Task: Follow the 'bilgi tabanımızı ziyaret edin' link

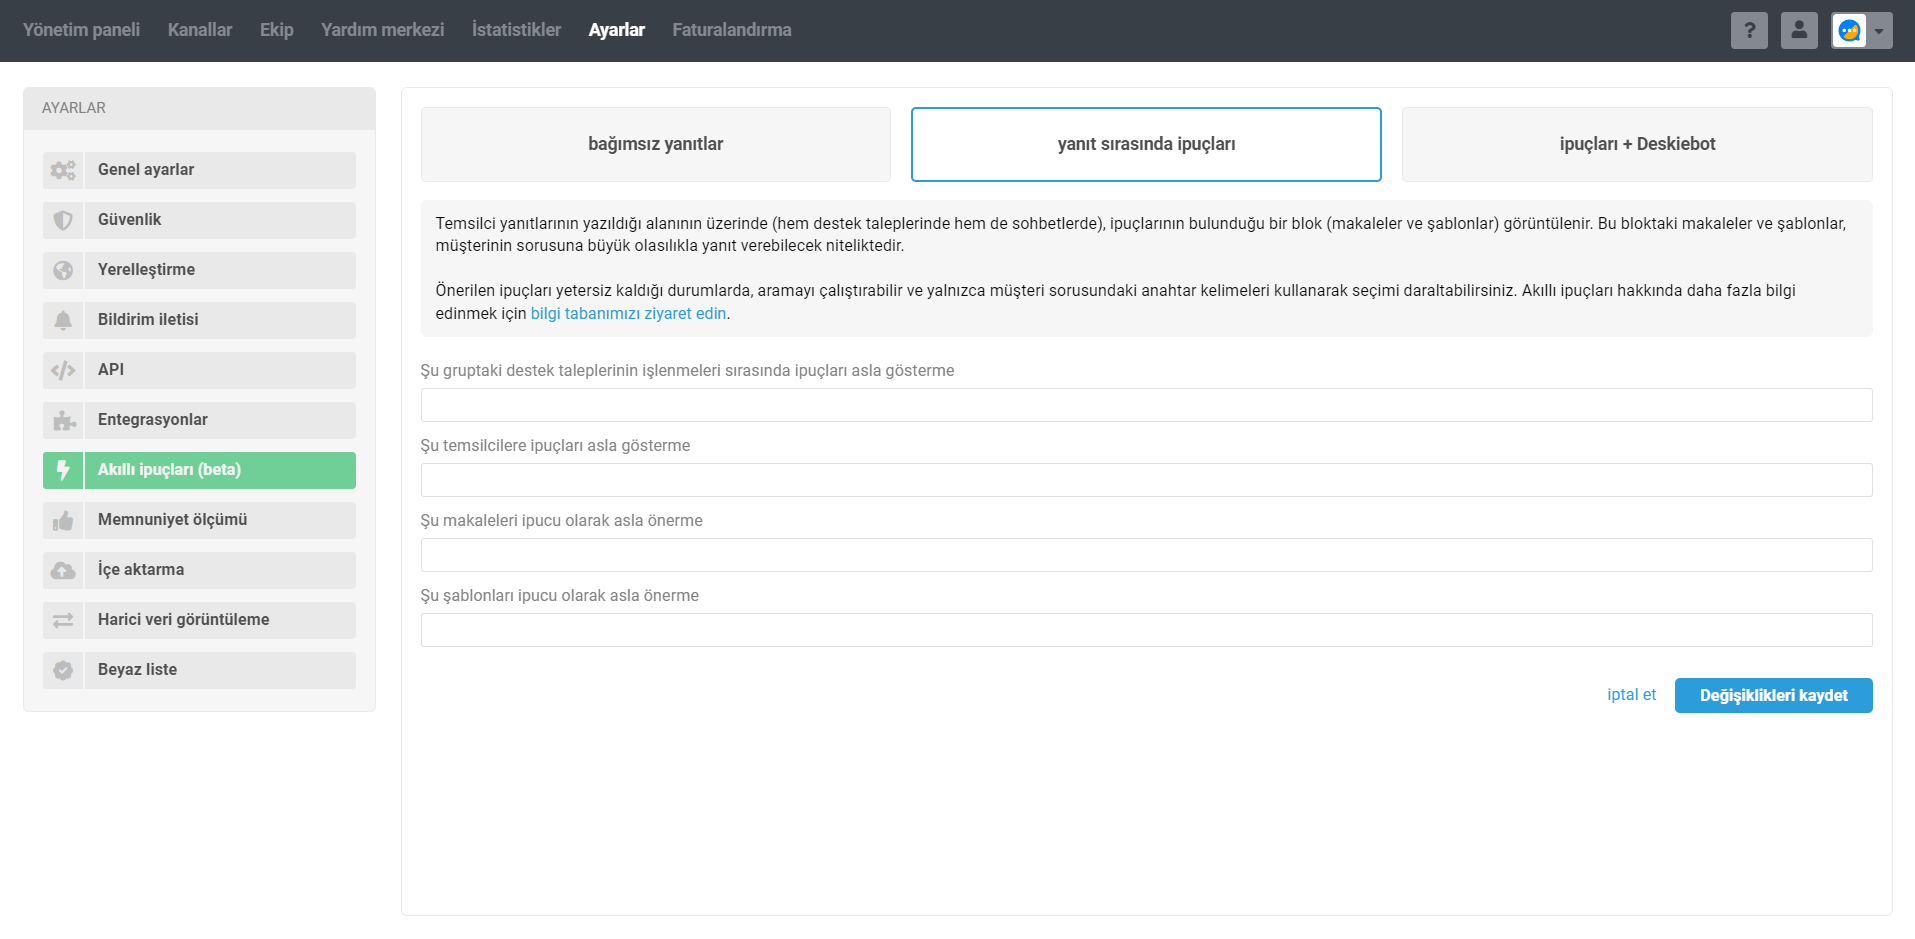Action: 628,313
